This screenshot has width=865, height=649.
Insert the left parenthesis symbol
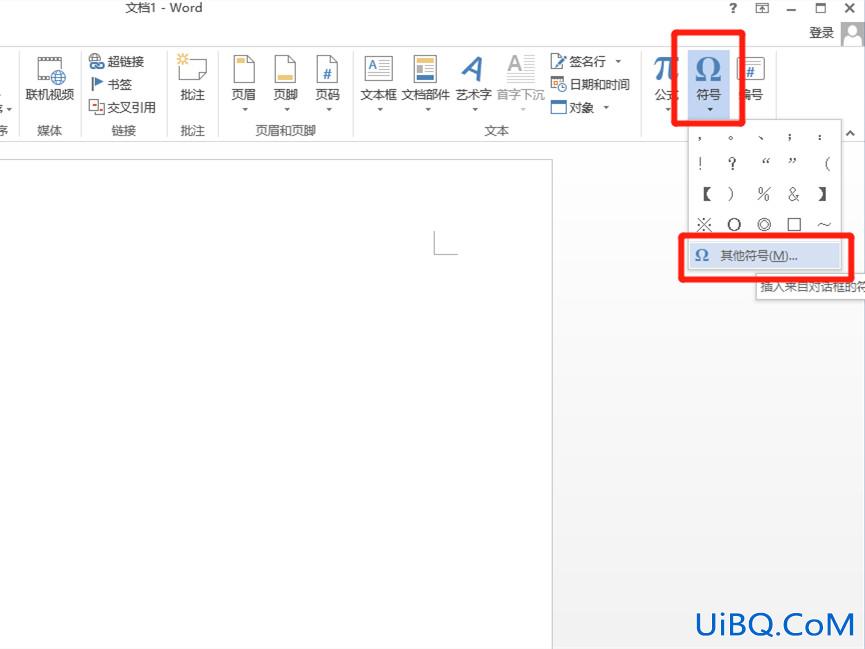point(826,163)
